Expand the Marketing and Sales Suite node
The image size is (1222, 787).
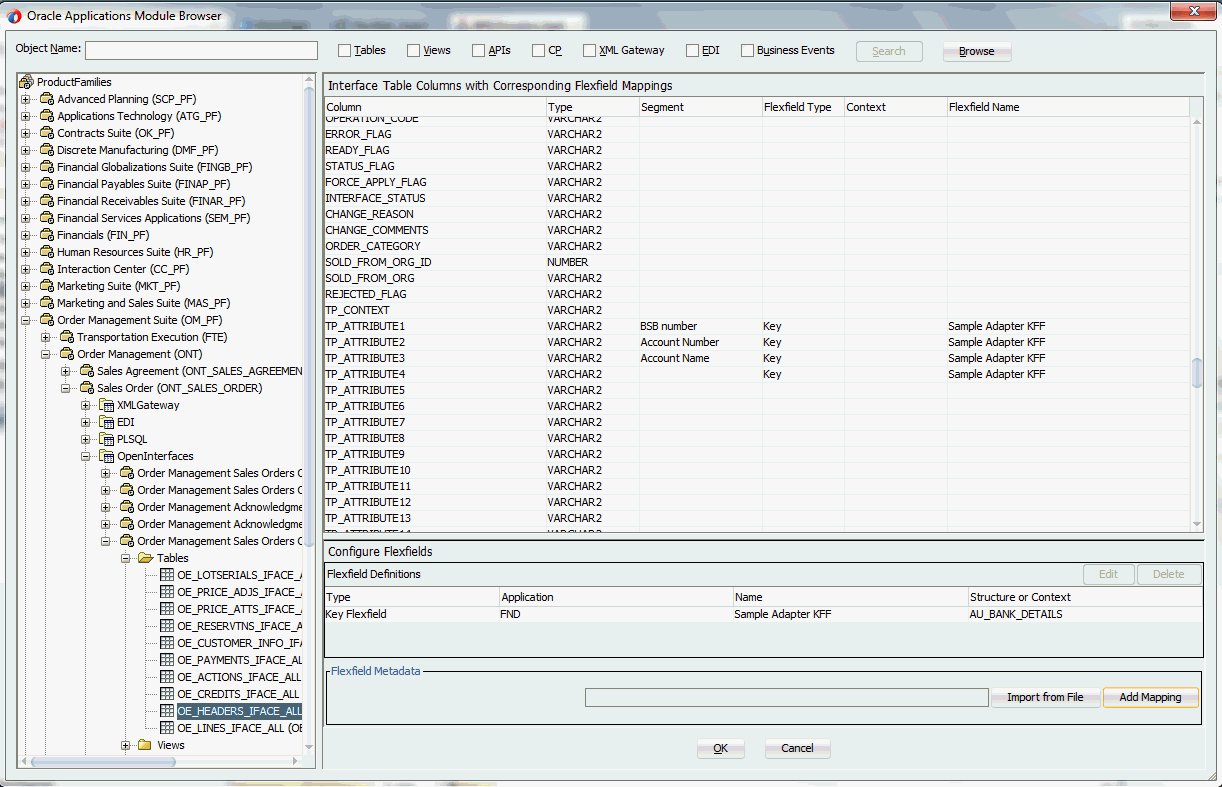tap(26, 303)
